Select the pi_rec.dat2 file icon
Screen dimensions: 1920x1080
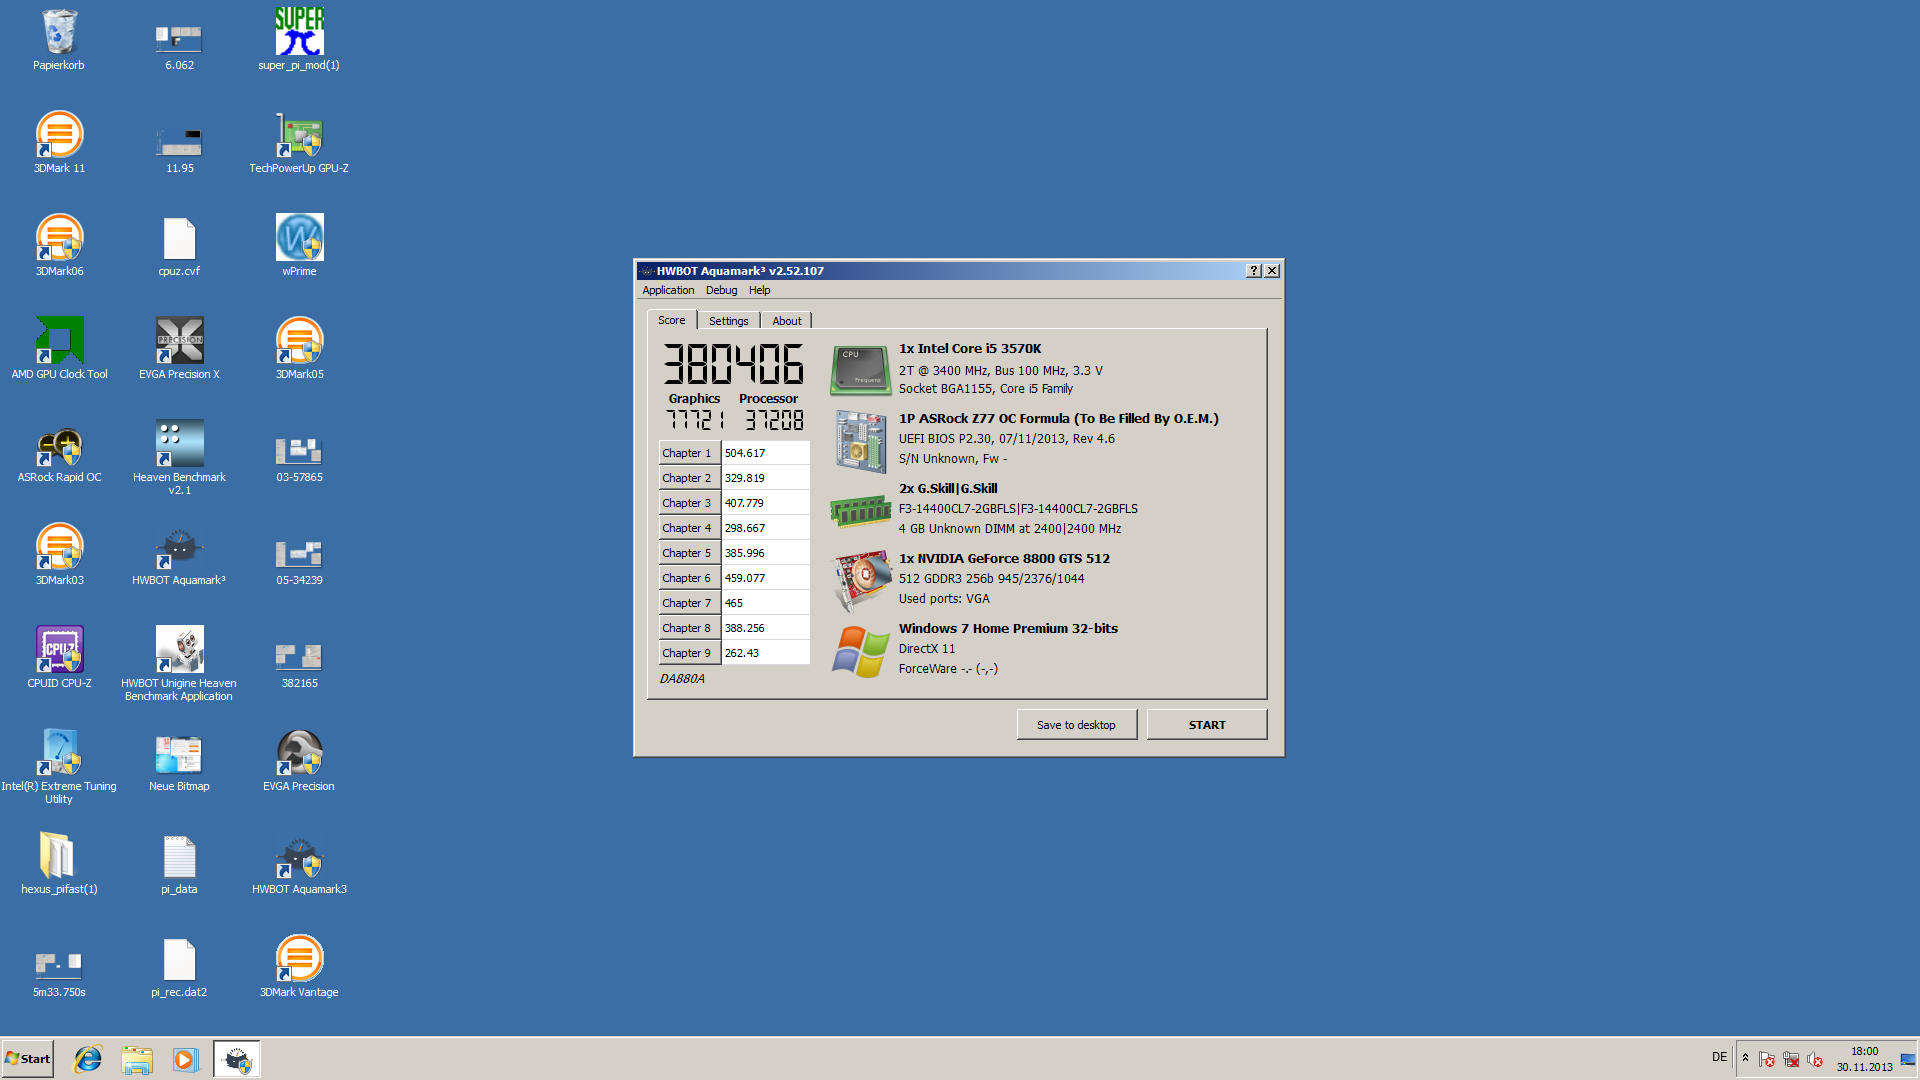click(x=179, y=967)
